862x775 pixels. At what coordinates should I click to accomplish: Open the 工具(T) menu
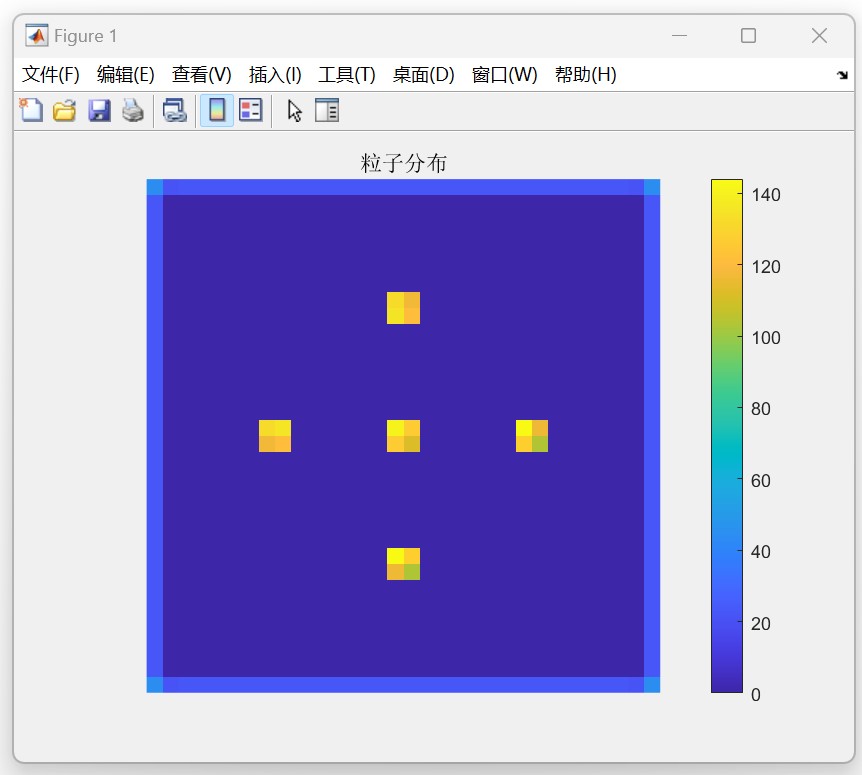tap(347, 74)
